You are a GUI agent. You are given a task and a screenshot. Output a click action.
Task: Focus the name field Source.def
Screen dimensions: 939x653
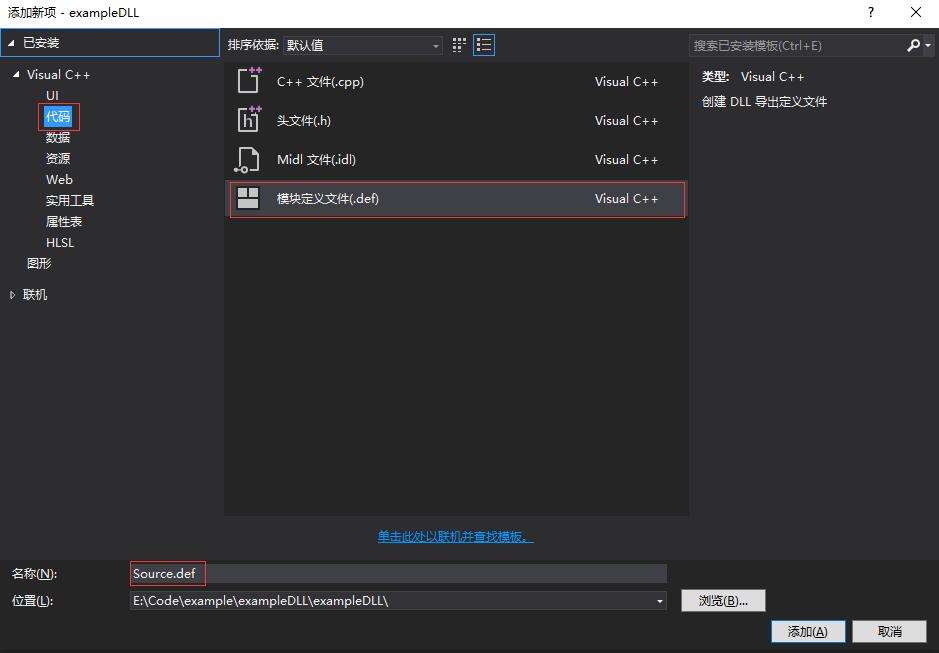(x=398, y=573)
